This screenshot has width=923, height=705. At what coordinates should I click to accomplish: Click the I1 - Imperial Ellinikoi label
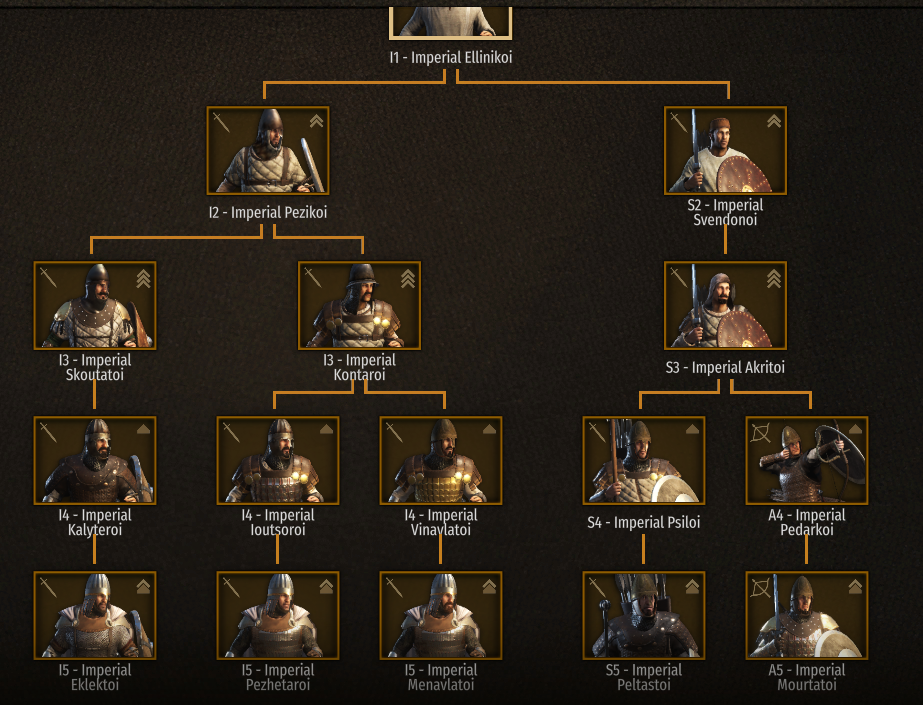(x=451, y=57)
